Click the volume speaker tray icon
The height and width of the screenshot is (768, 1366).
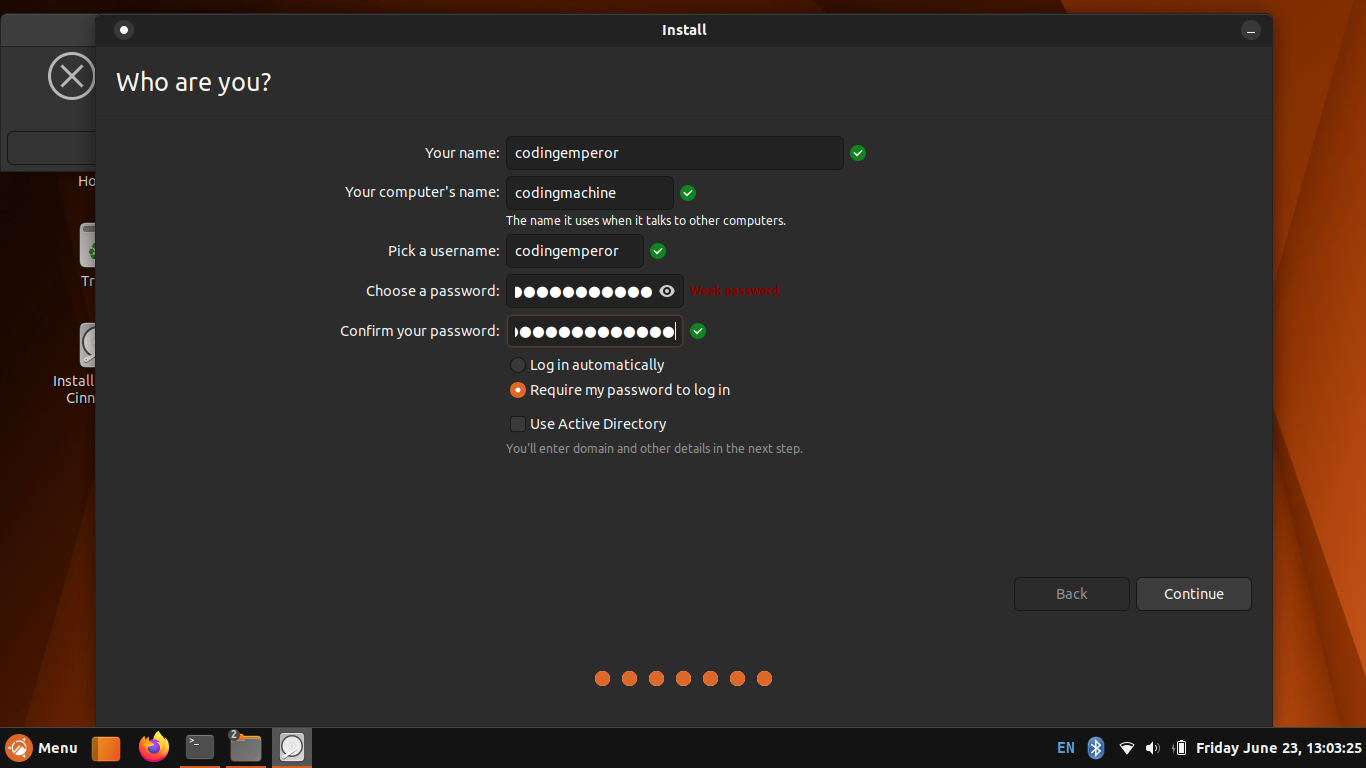1153,748
